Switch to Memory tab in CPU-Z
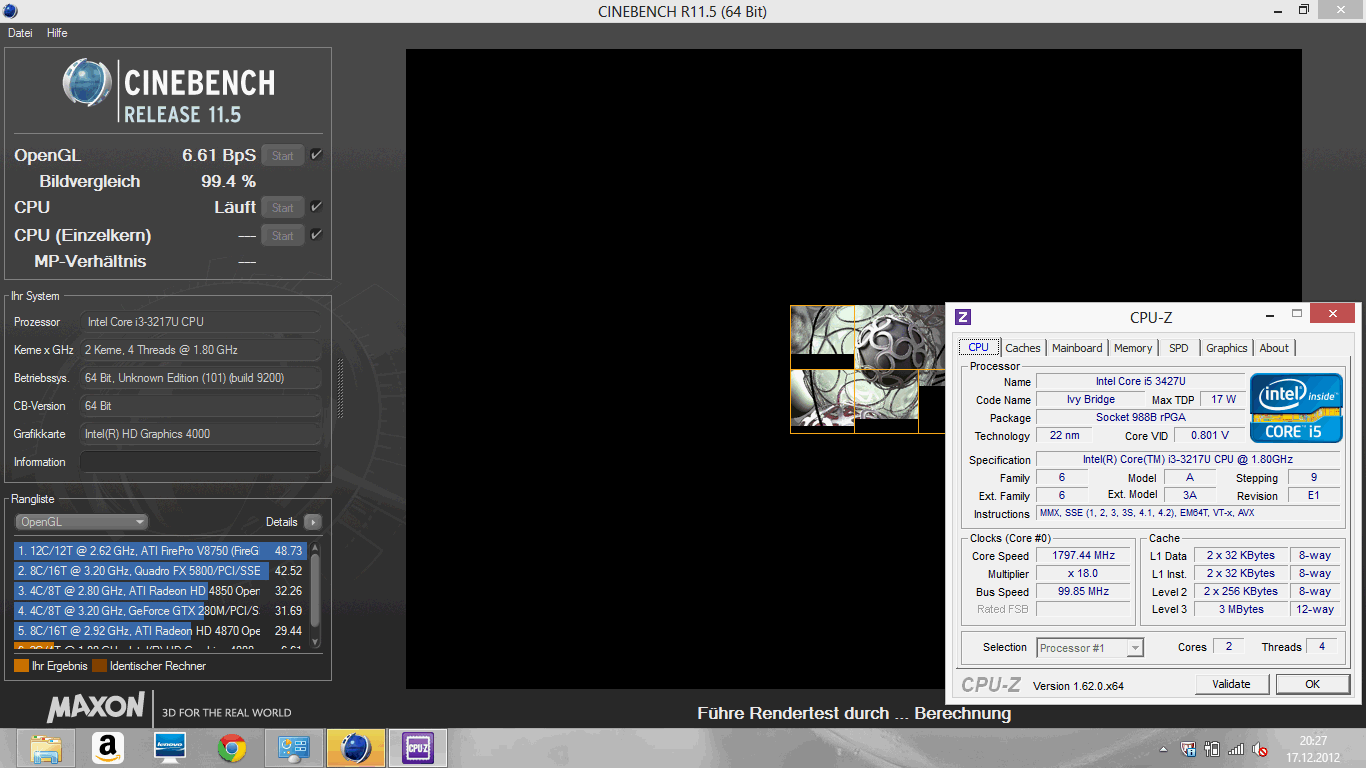Viewport: 1366px width, 768px height. 1133,348
